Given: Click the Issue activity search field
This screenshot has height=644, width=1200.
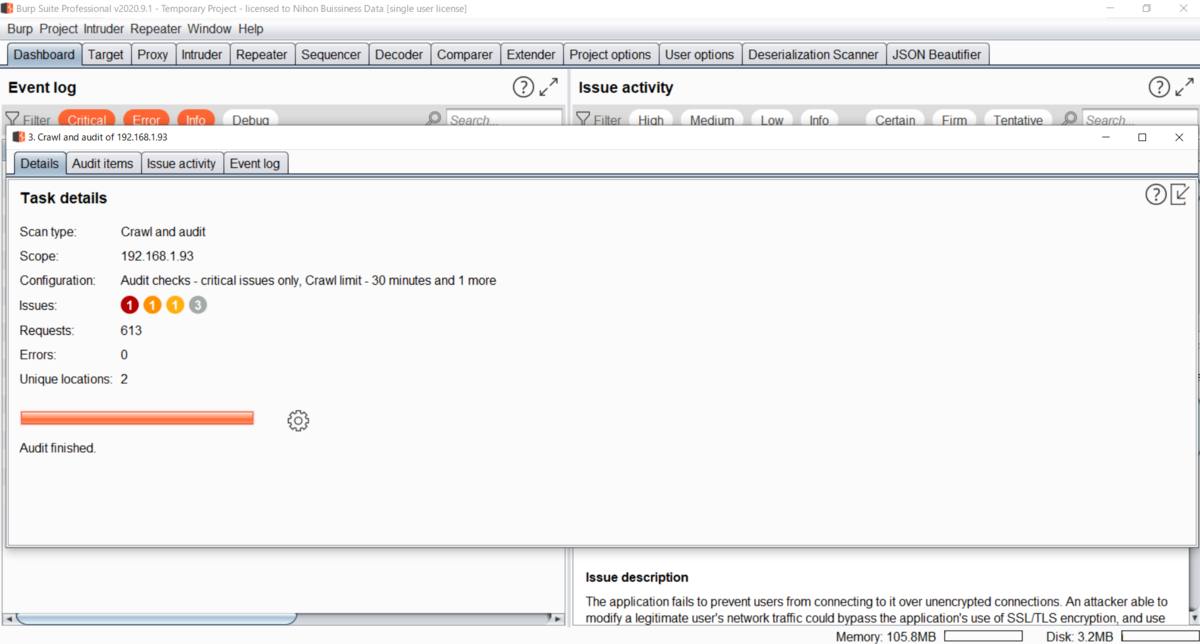Looking at the screenshot, I should [1138, 120].
